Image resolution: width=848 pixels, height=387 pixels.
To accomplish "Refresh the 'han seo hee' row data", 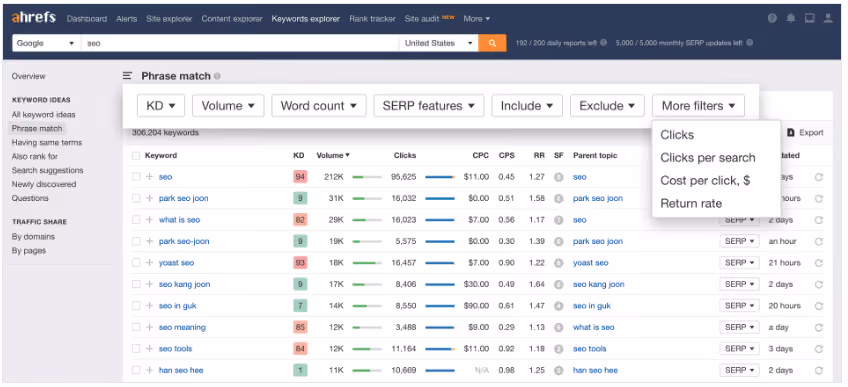I will click(x=819, y=370).
